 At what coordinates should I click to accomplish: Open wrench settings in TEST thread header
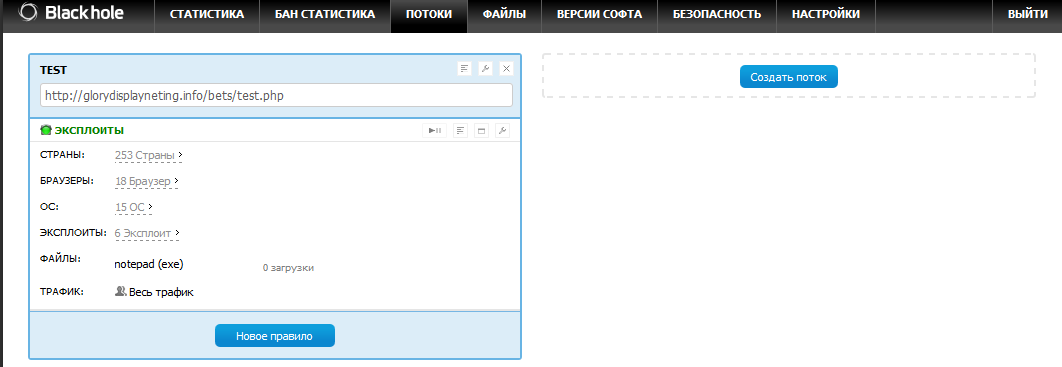pyautogui.click(x=485, y=68)
